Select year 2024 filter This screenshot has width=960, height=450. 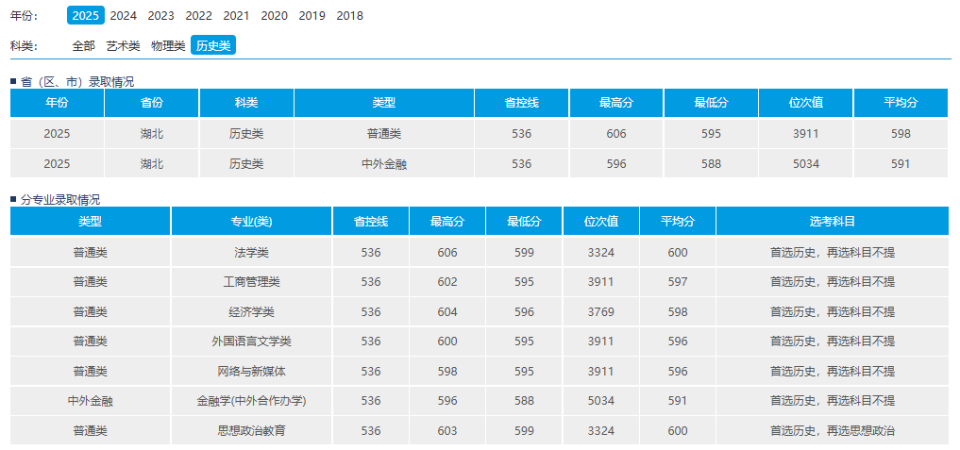point(123,16)
